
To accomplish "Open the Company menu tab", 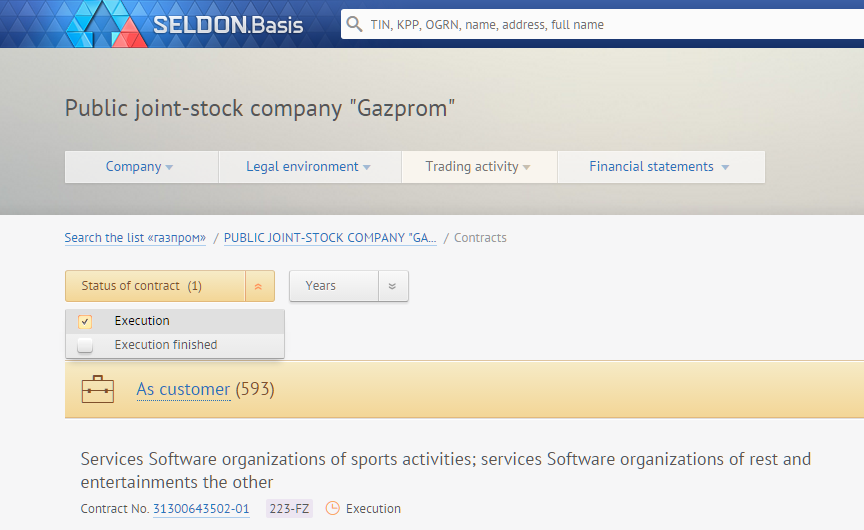I will click(142, 167).
